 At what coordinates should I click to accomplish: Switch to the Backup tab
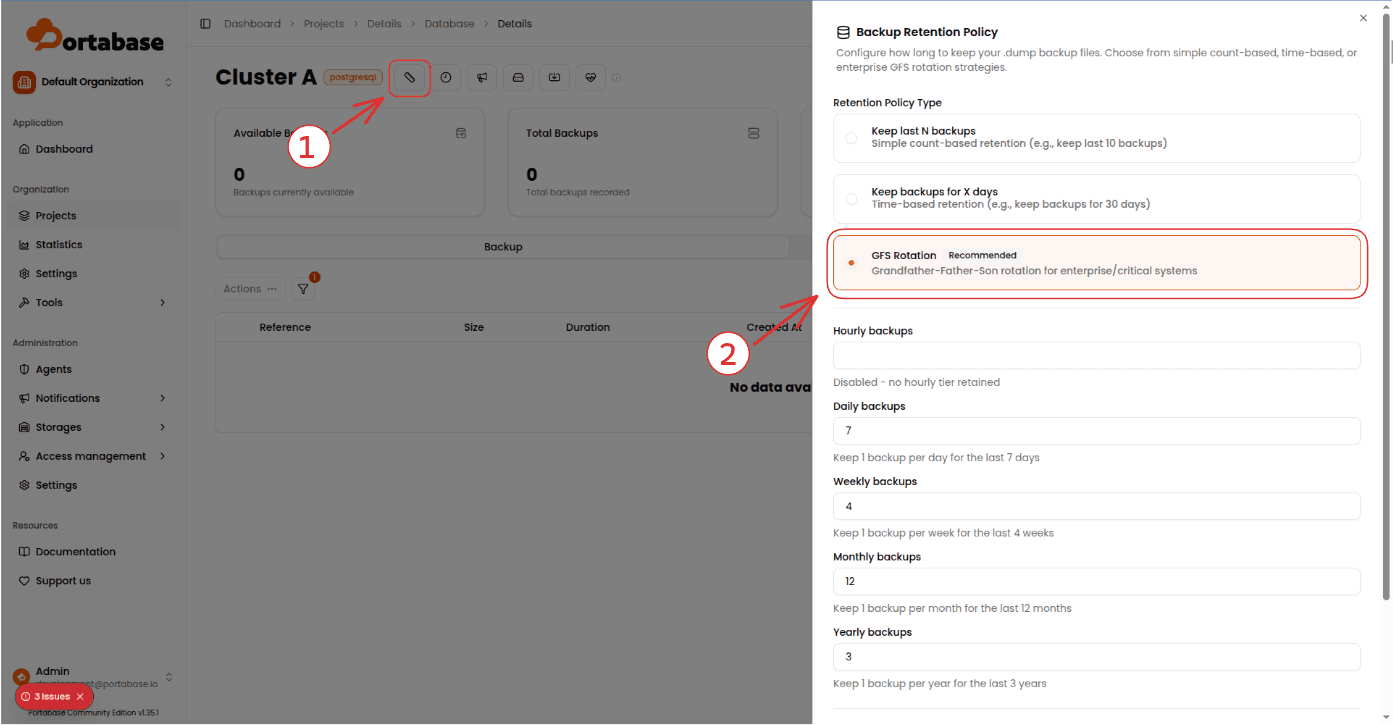(x=503, y=247)
